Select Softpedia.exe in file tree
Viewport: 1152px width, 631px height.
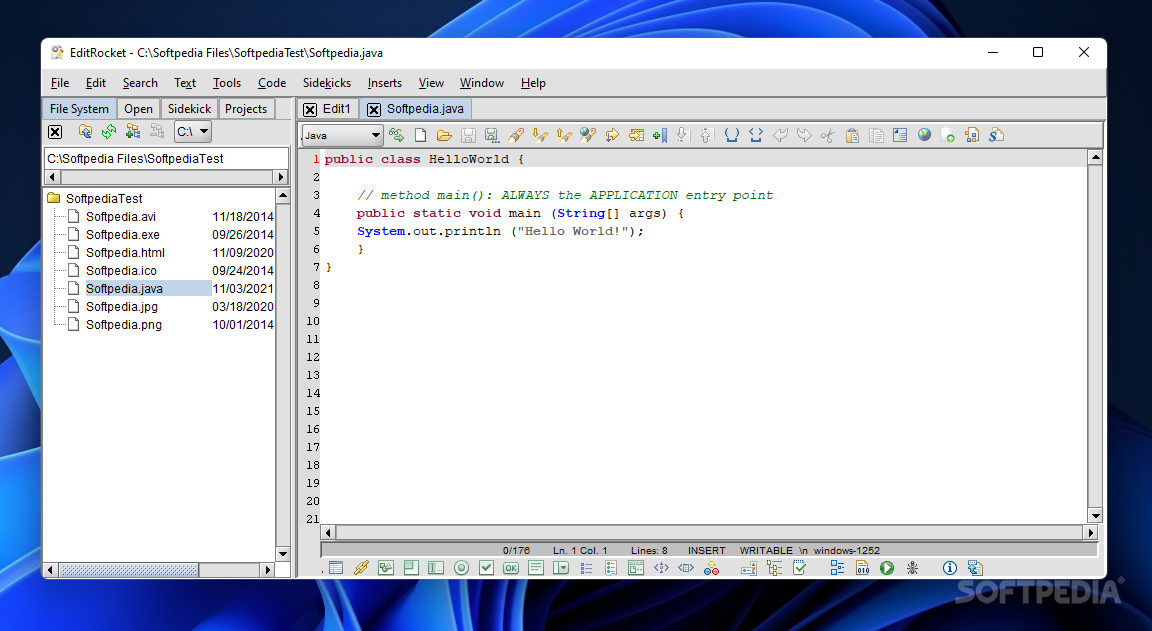click(123, 234)
